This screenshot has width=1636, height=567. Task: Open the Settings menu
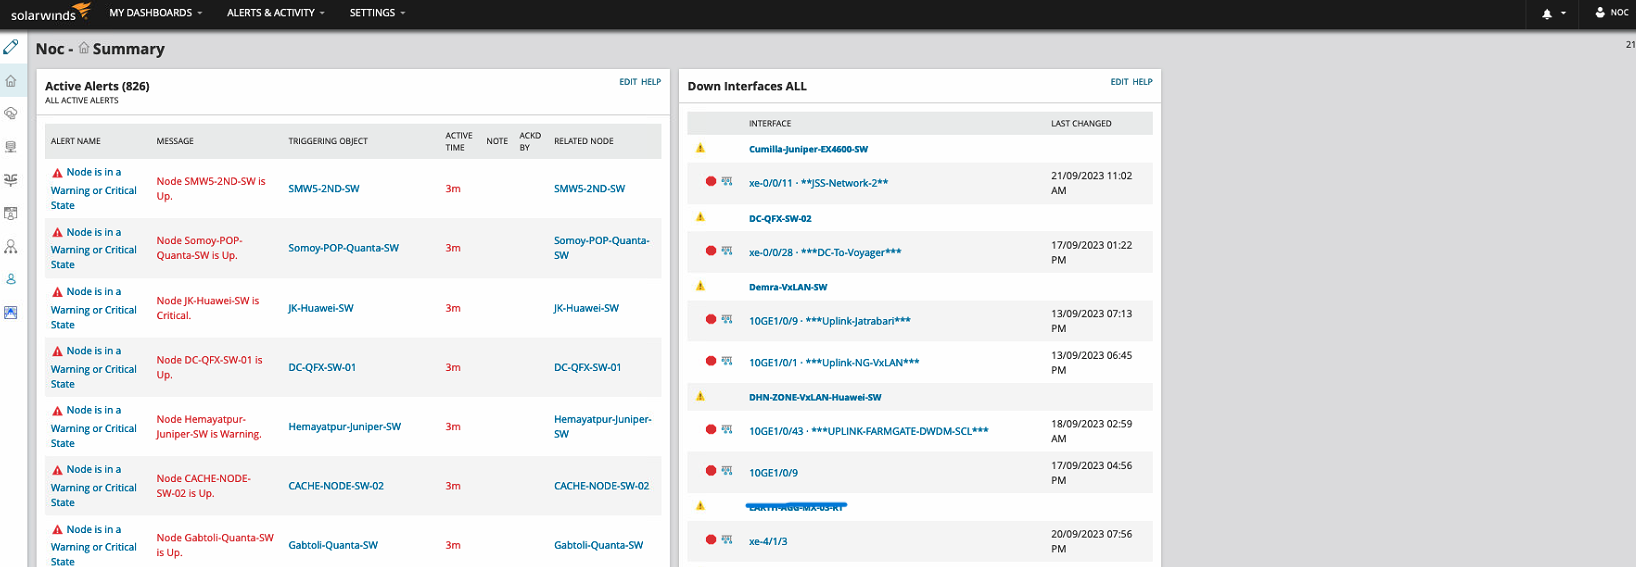(x=377, y=13)
